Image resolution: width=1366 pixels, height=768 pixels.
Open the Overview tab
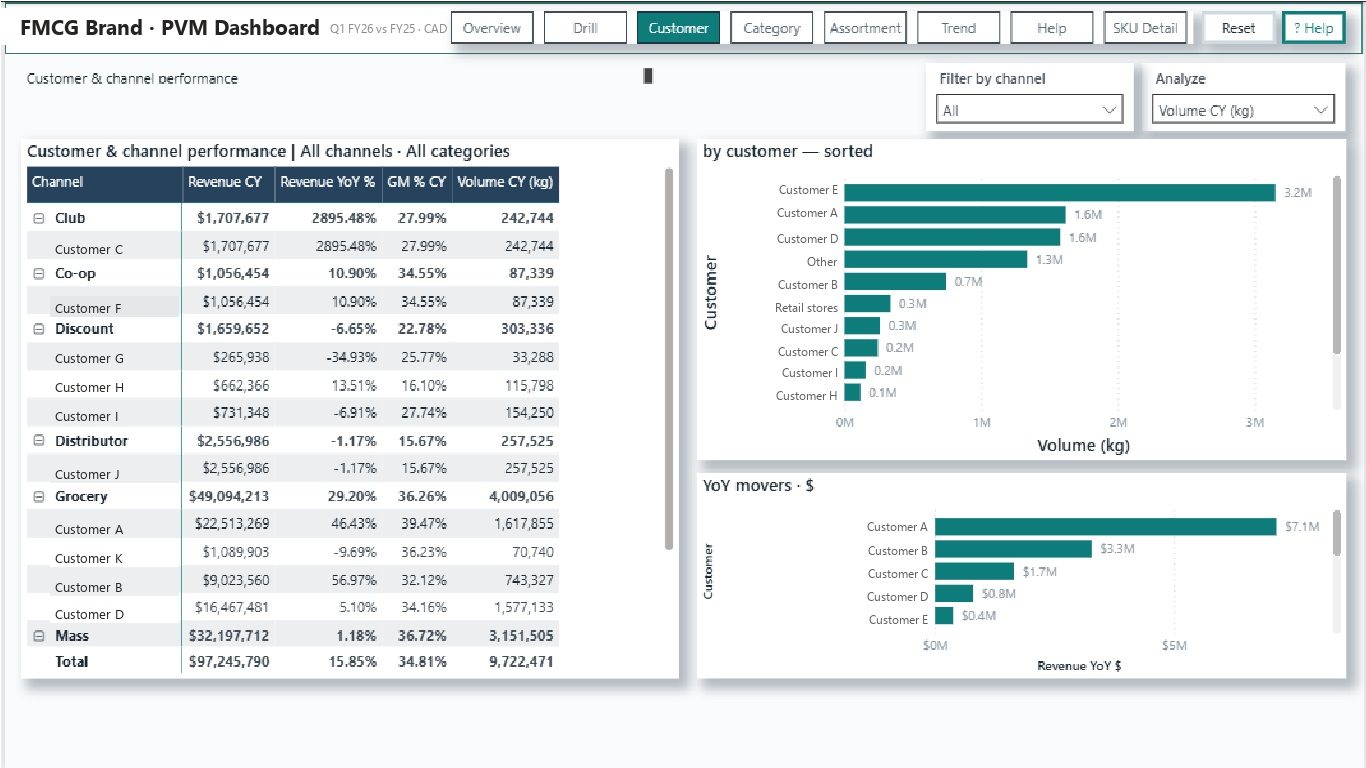492,28
